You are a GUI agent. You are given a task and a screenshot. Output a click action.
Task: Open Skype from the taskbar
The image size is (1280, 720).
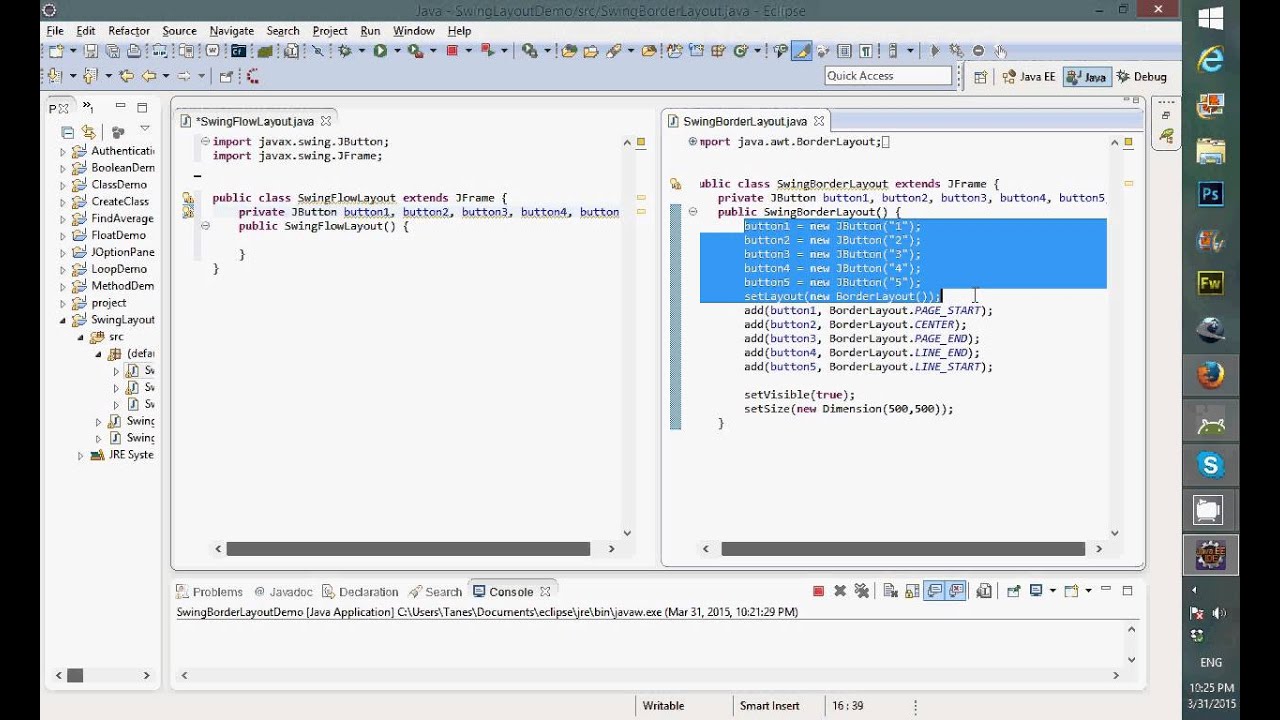coord(1211,465)
